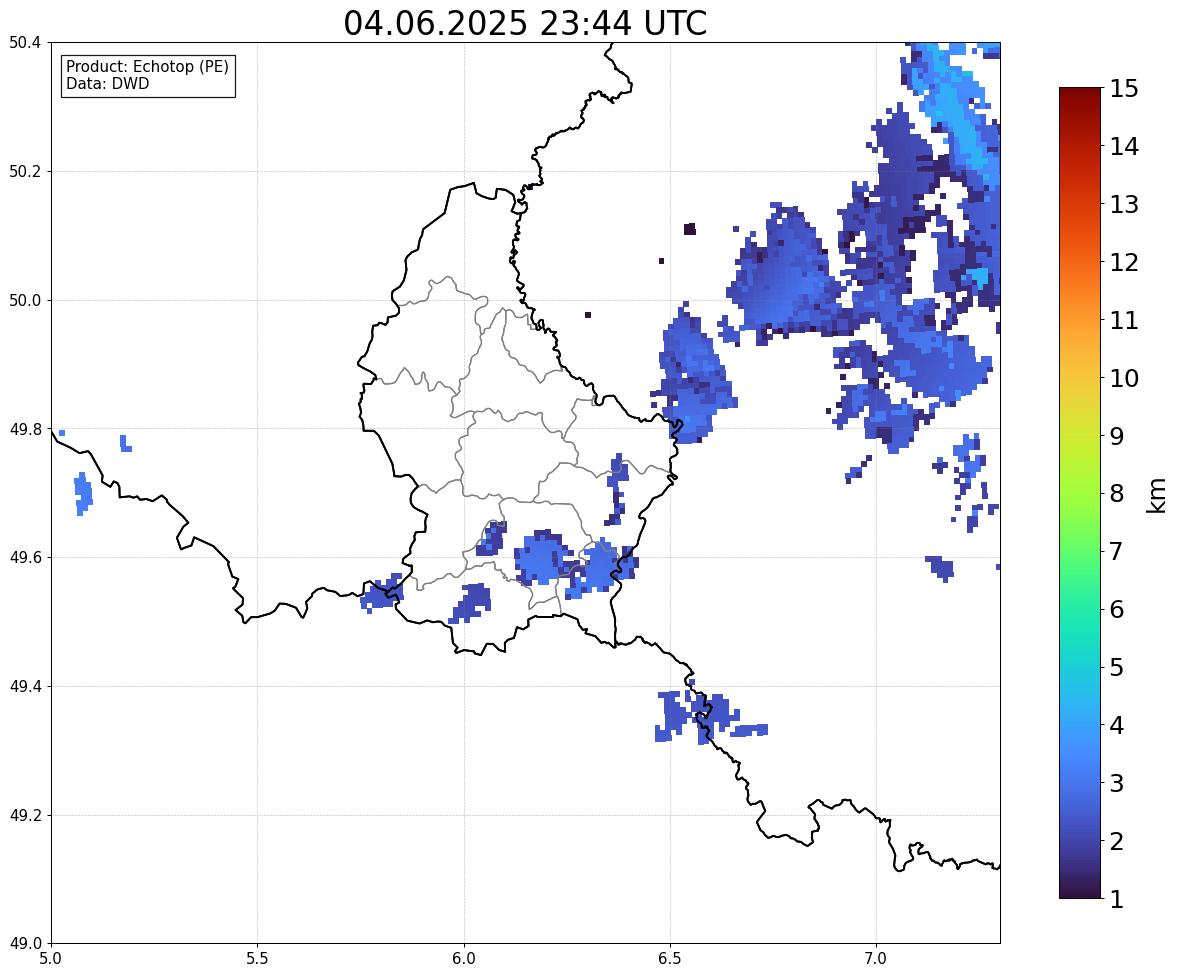The width and height of the screenshot is (1178, 976).
Task: Click colorbar tick label 5
Action: (1116, 667)
